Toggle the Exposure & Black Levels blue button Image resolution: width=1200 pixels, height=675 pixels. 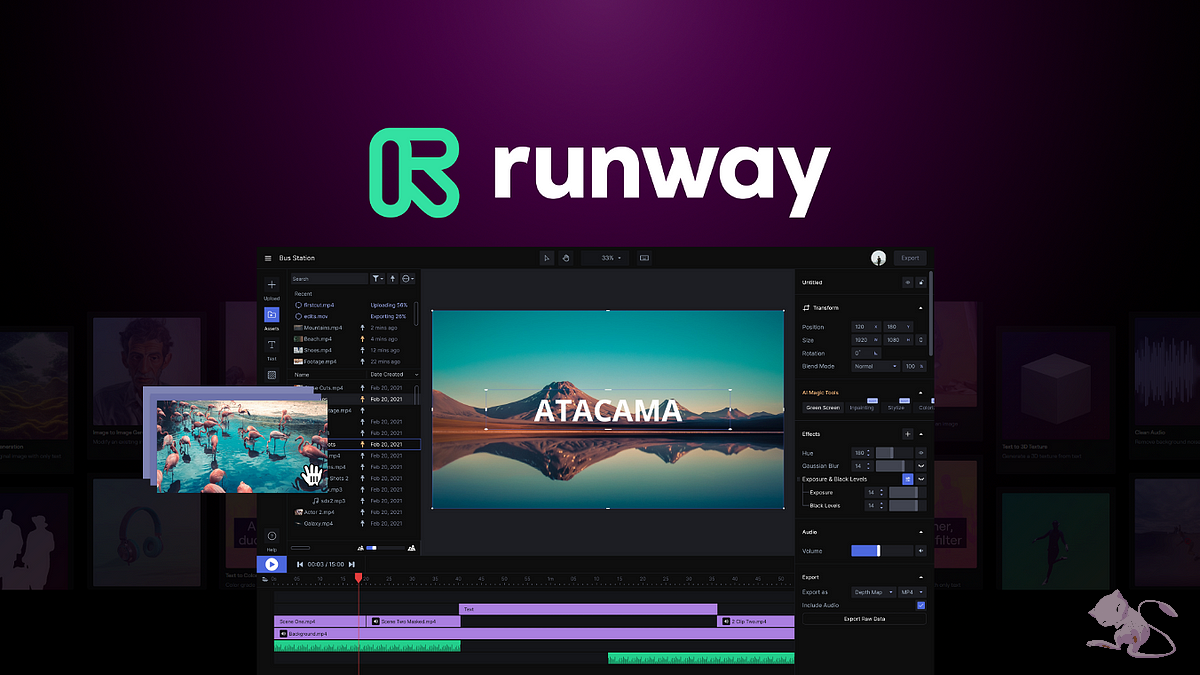[908, 479]
